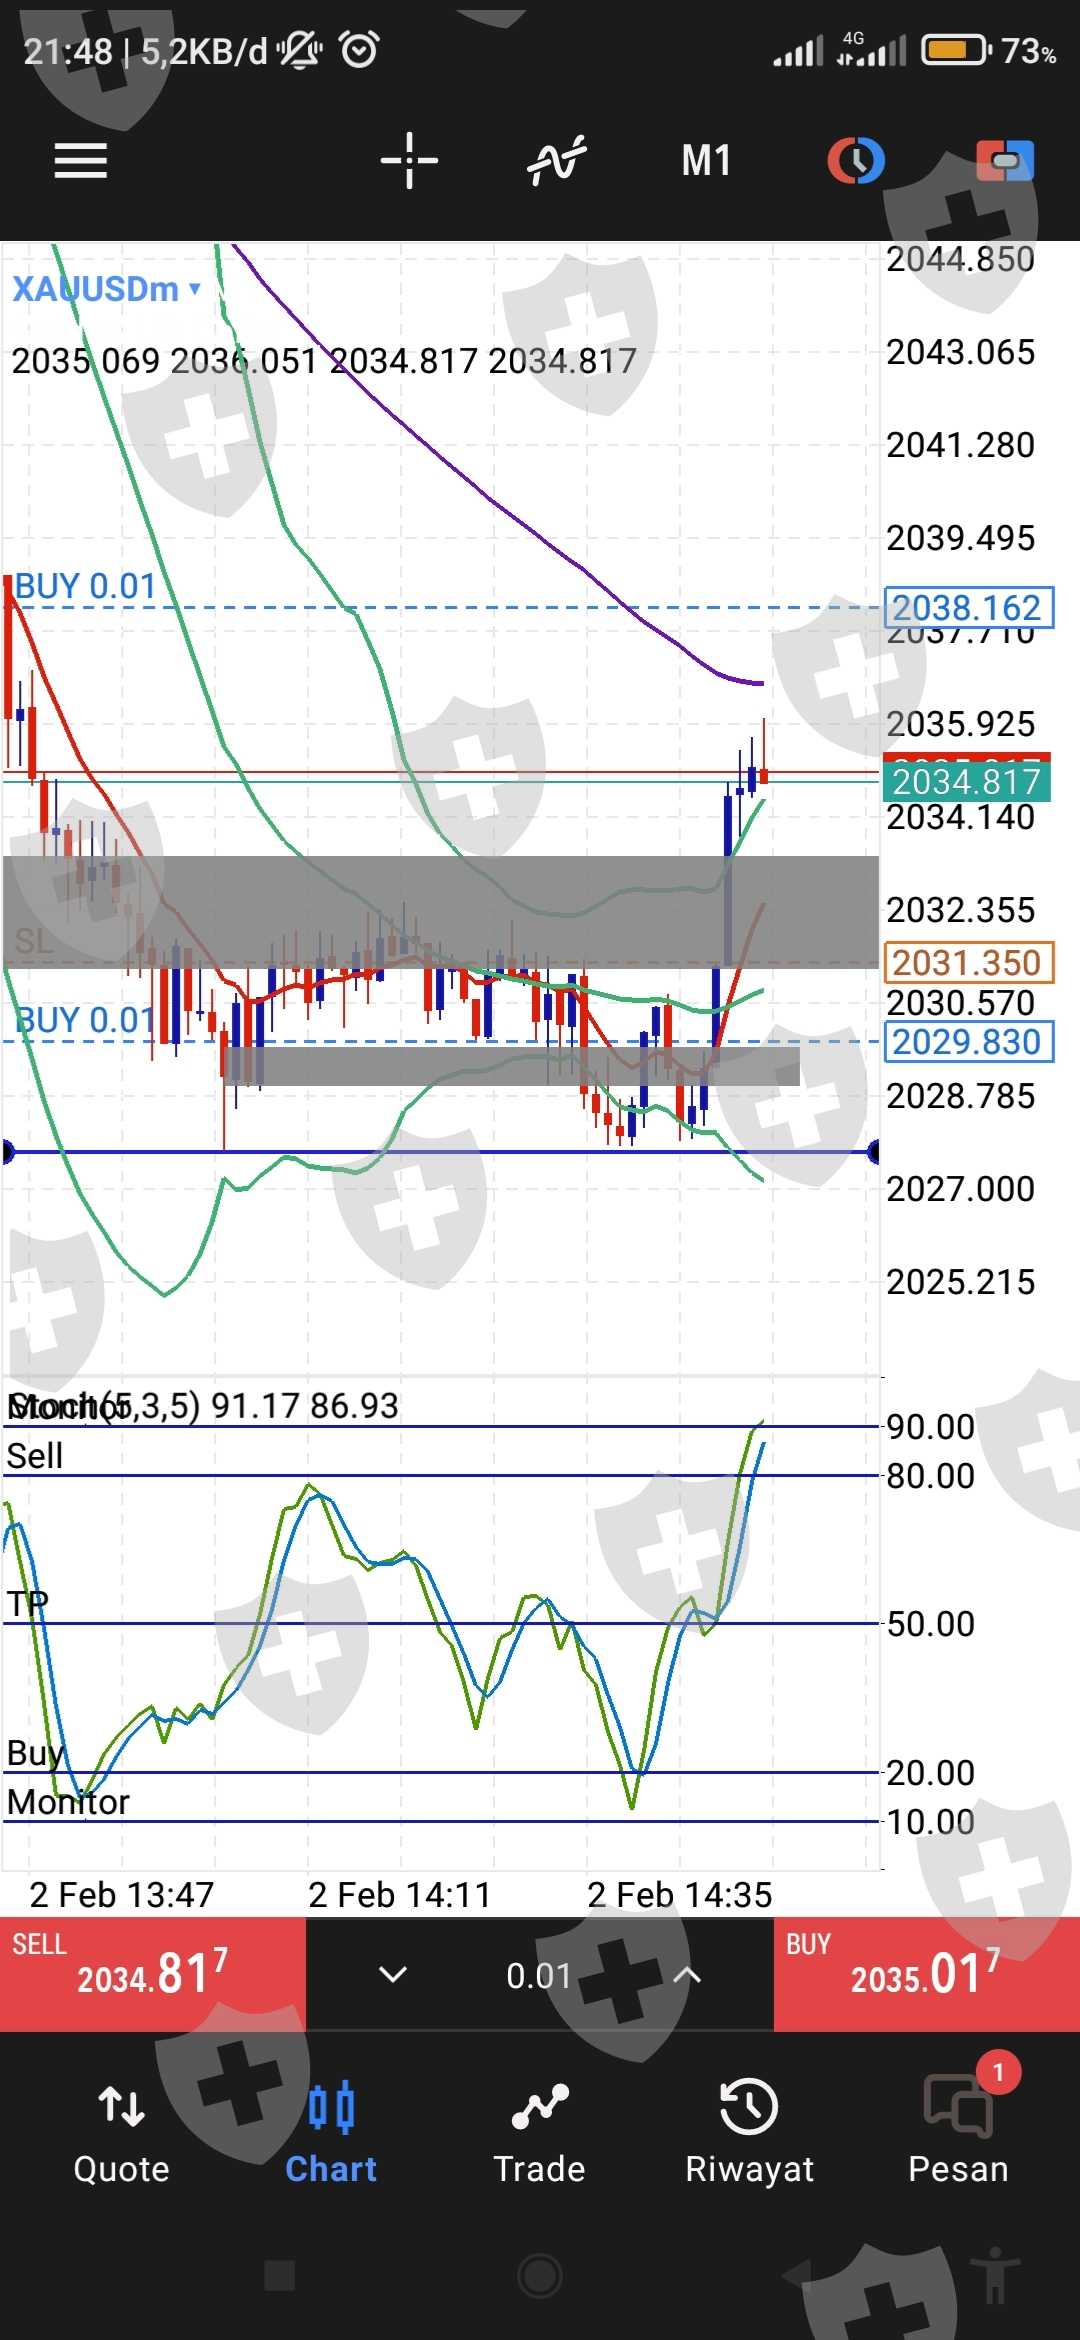Select the SL line label
Viewport: 1080px width, 2340px height.
point(34,941)
